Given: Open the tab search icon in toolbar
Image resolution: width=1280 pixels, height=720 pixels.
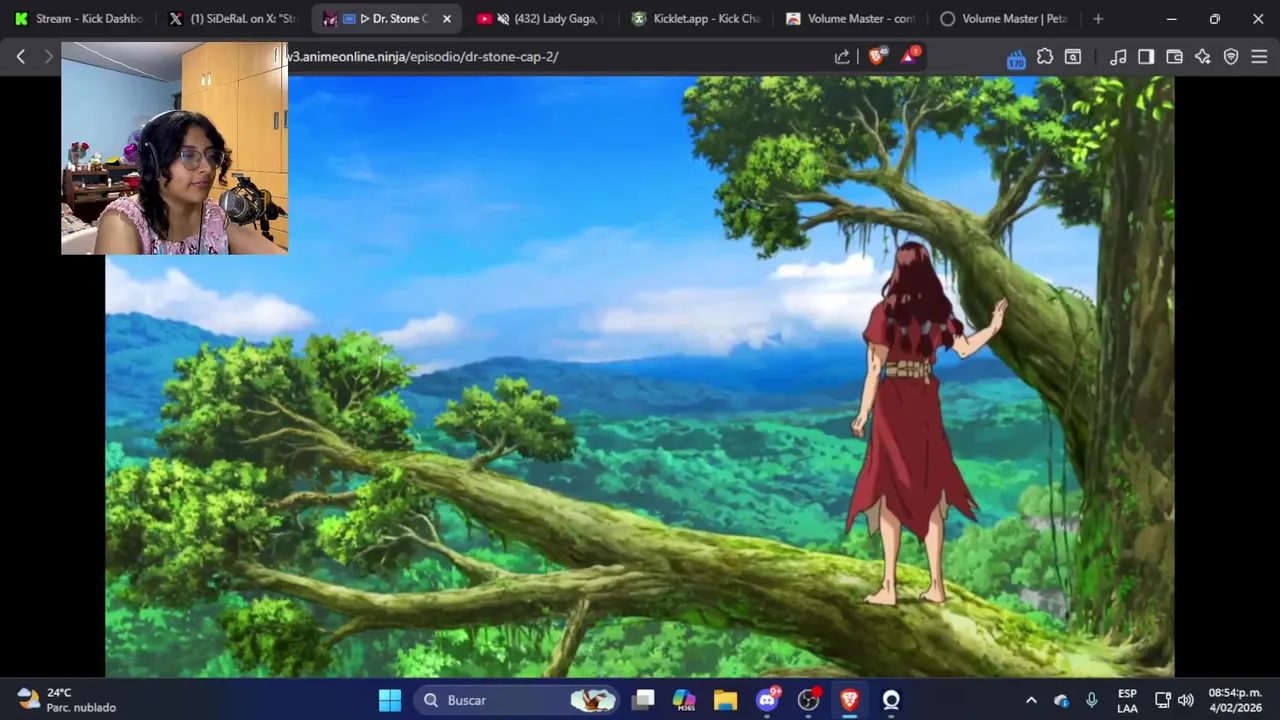Looking at the screenshot, I should click(1073, 57).
